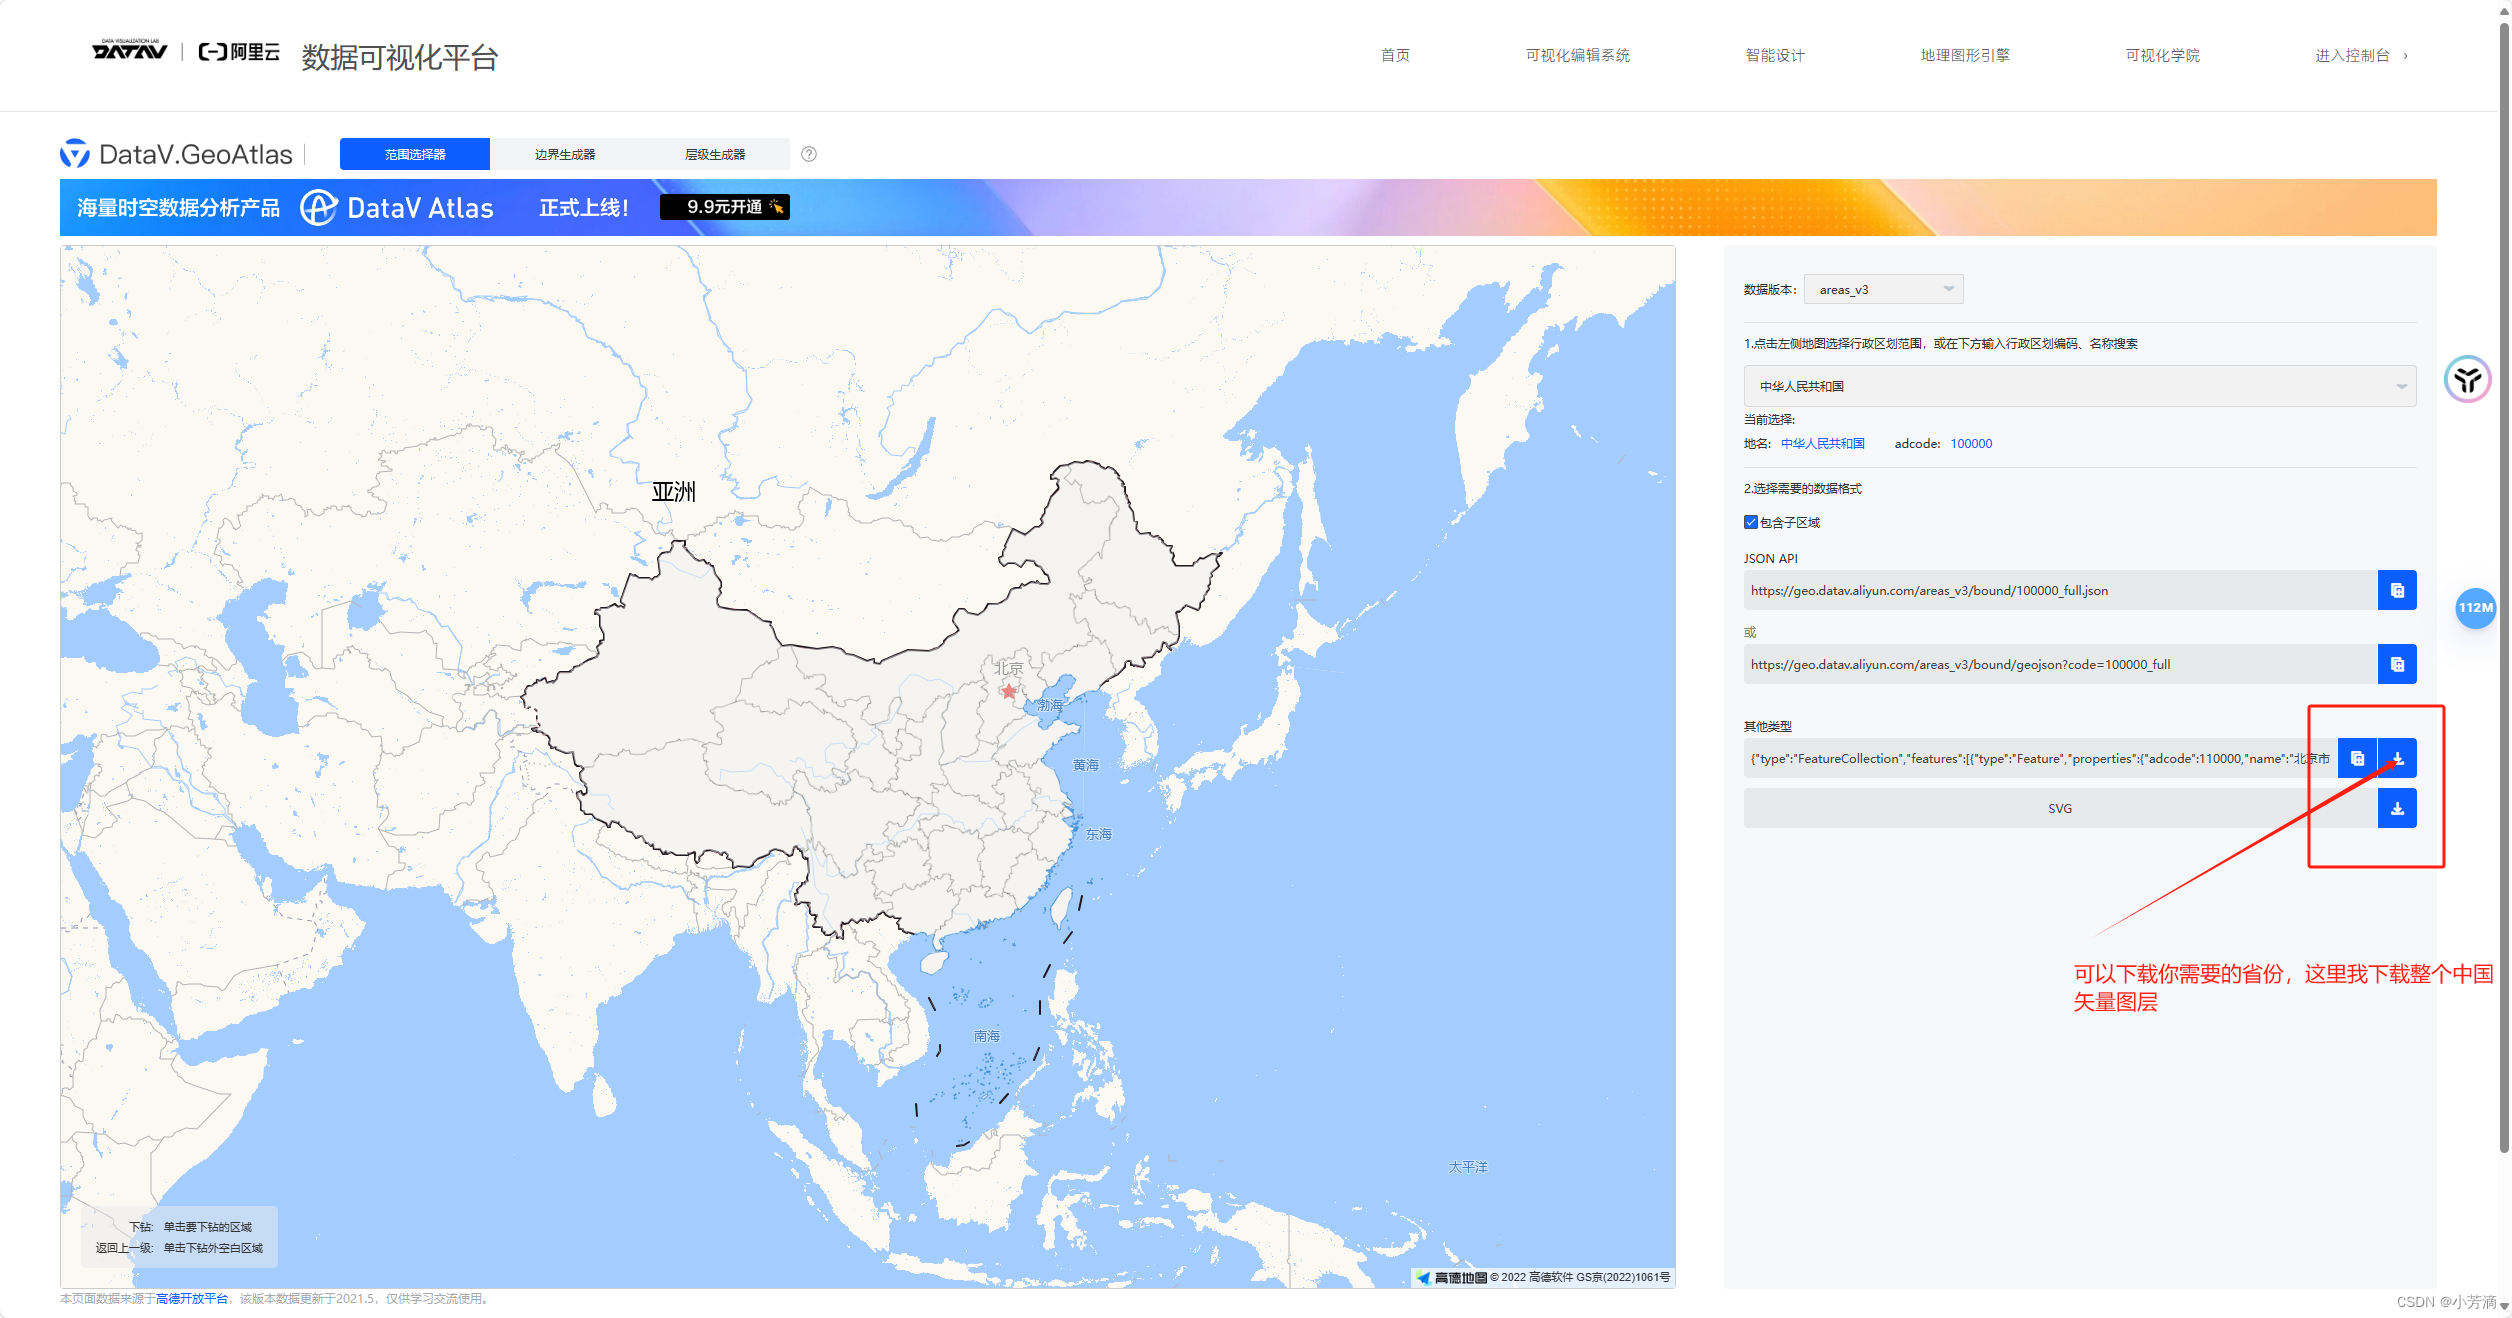This screenshot has width=2512, height=1318.
Task: Open the help question mark icon
Action: [809, 154]
